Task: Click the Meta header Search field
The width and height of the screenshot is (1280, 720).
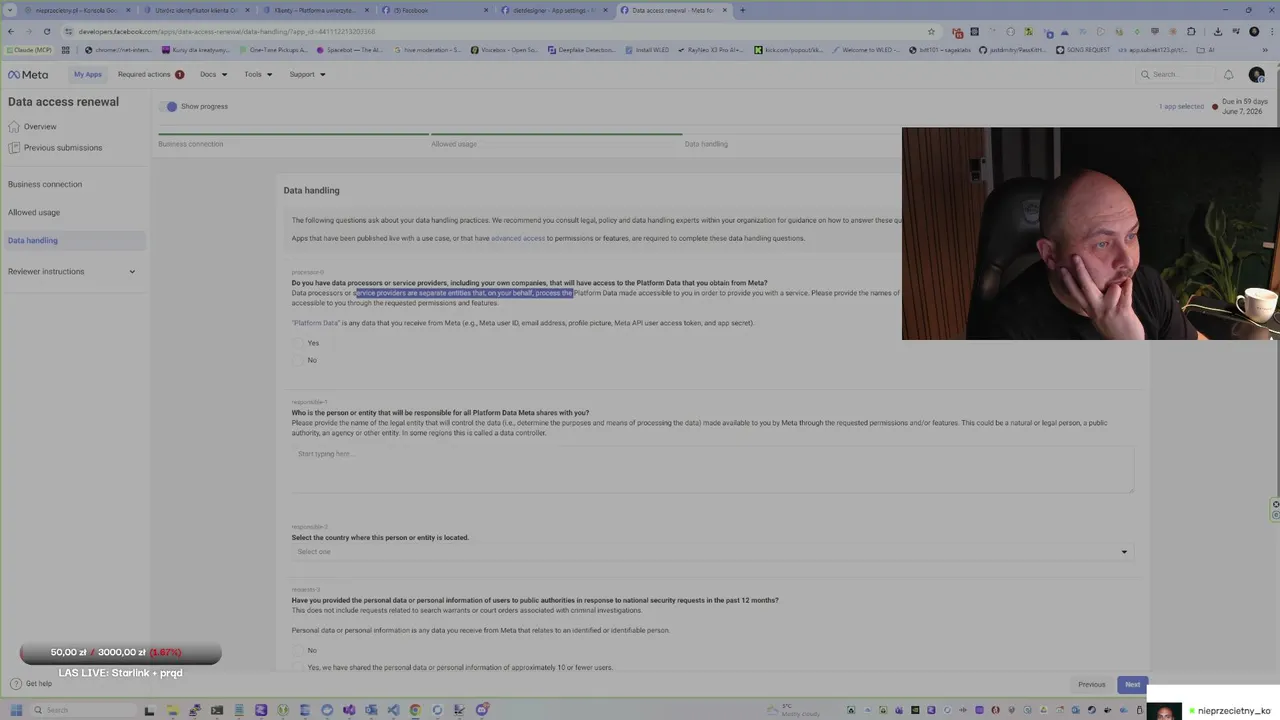Action: (x=1175, y=74)
